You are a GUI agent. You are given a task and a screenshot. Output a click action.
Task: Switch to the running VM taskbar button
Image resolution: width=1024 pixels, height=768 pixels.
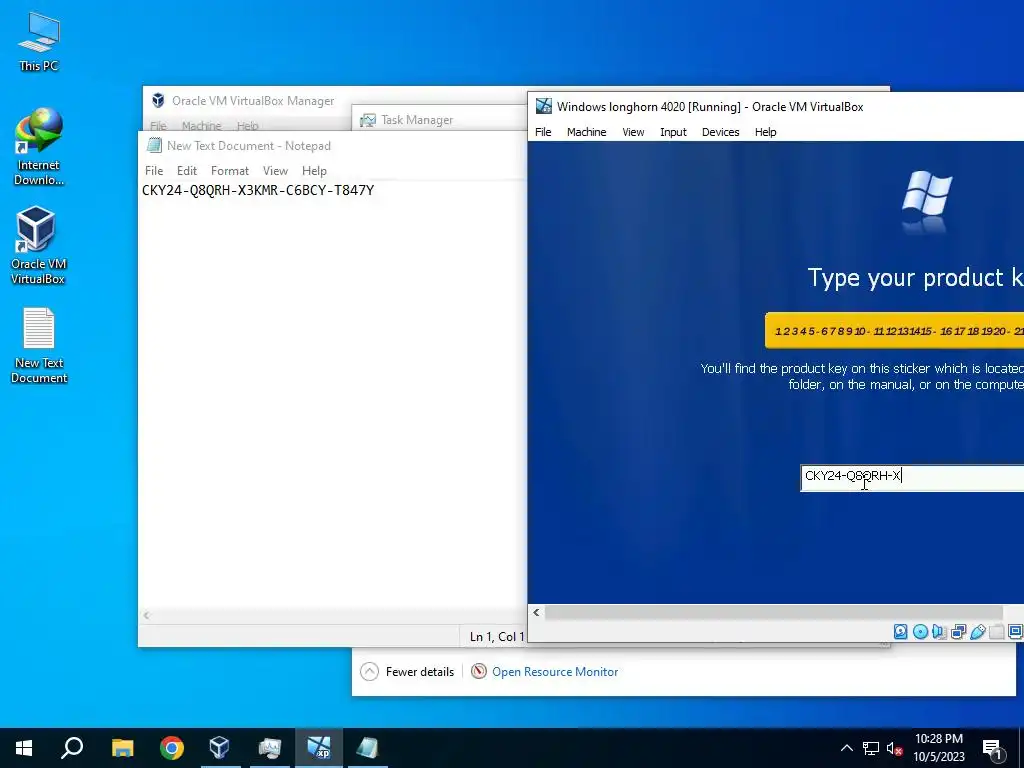(x=319, y=748)
